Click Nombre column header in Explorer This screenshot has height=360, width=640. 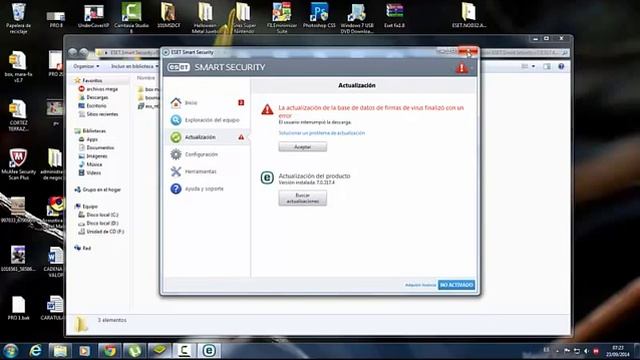pyautogui.click(x=146, y=78)
